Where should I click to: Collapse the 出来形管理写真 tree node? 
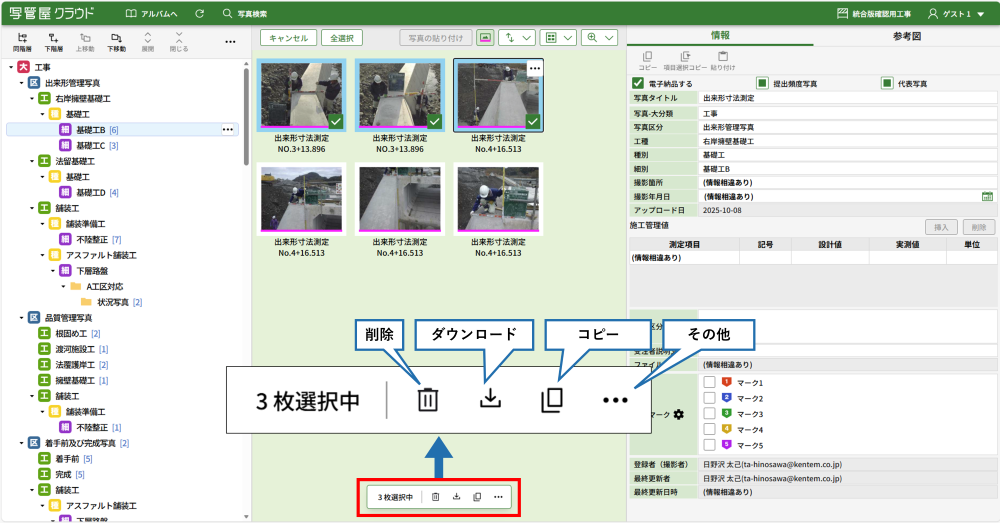click(22, 83)
